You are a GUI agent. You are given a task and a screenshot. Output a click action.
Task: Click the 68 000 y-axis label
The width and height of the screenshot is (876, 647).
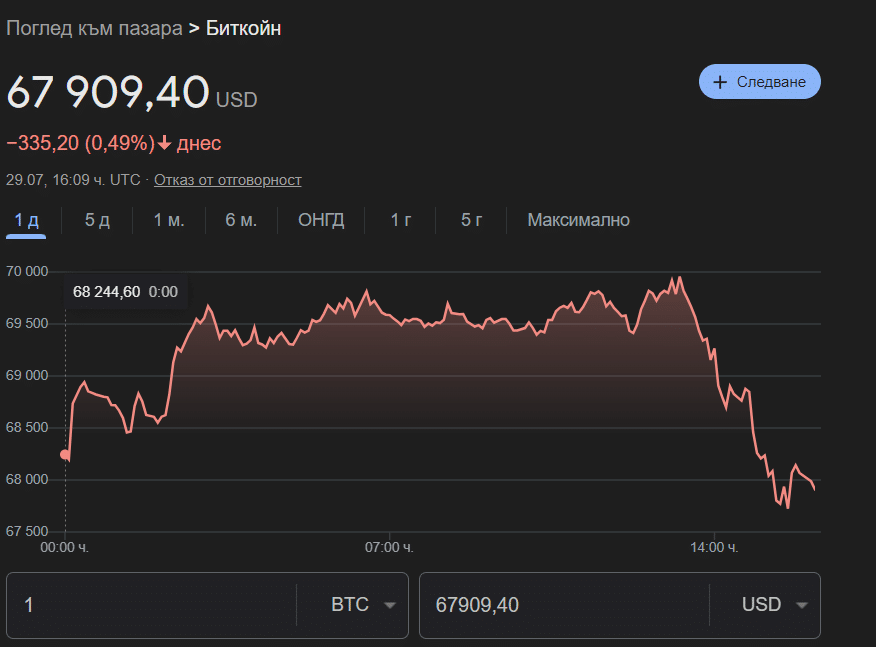pos(27,479)
